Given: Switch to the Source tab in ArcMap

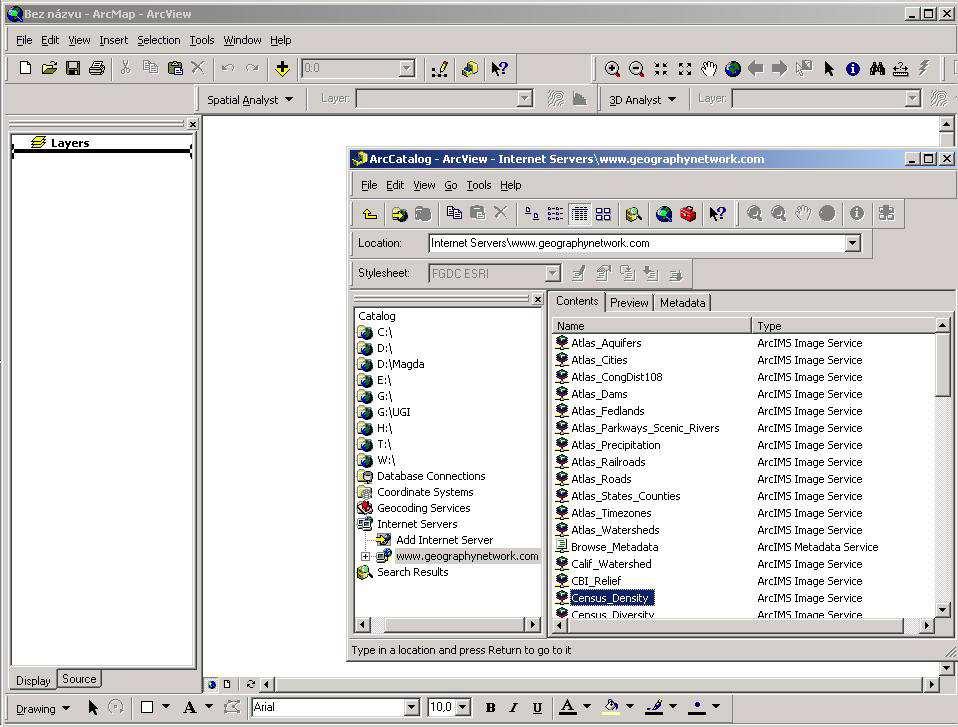Looking at the screenshot, I should (79, 679).
